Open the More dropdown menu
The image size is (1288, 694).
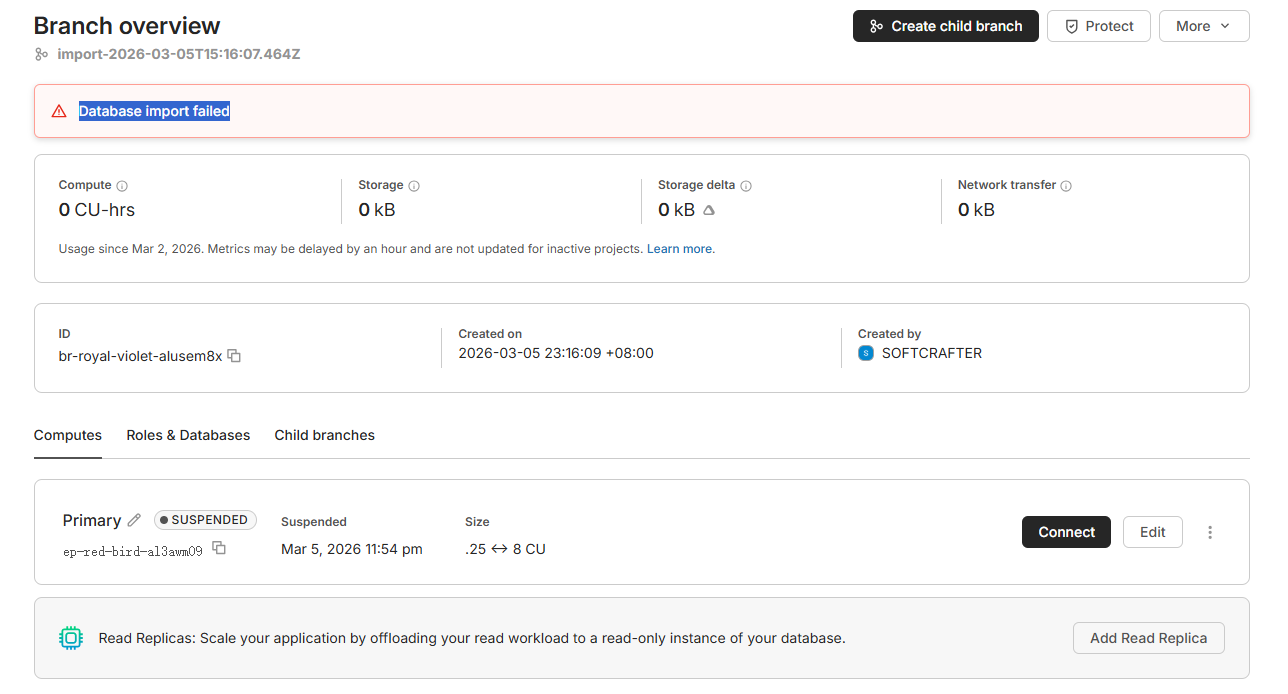click(x=1203, y=26)
